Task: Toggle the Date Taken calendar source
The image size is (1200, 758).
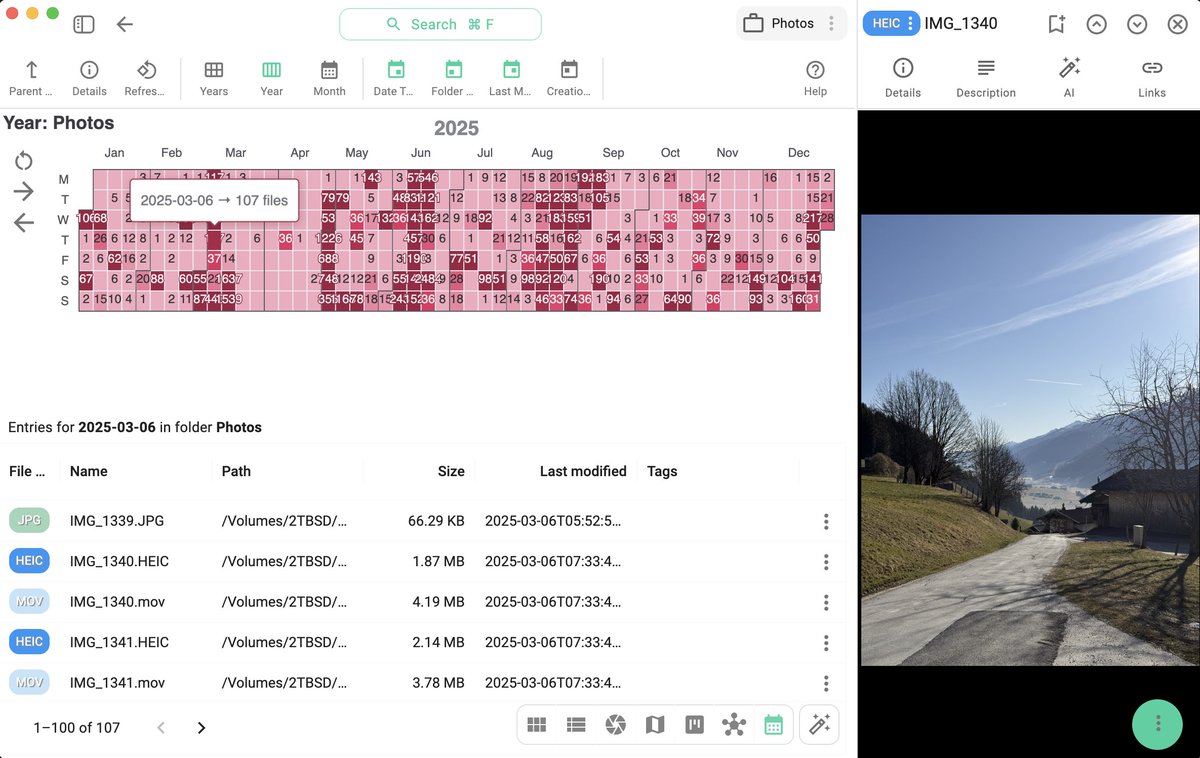Action: click(x=394, y=79)
